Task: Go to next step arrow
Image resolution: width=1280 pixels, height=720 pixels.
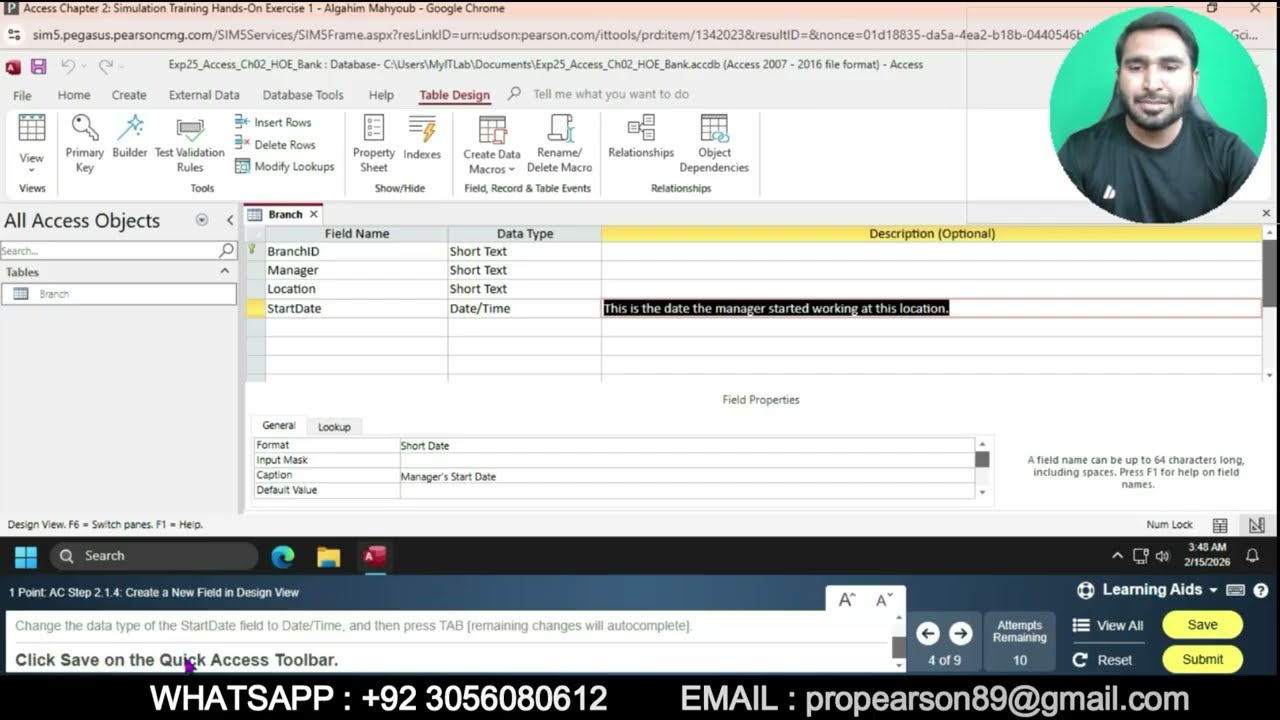Action: tap(961, 633)
